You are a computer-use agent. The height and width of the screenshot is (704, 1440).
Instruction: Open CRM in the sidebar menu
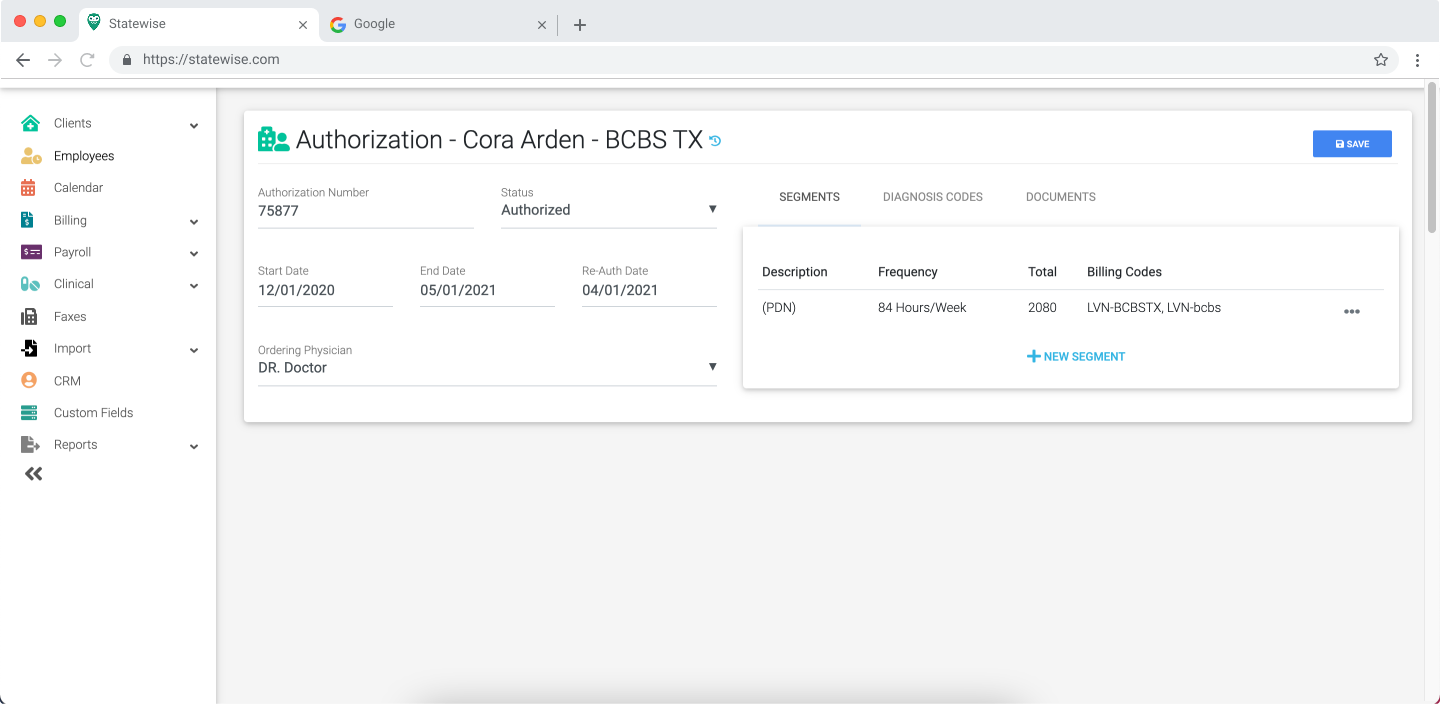pos(67,381)
